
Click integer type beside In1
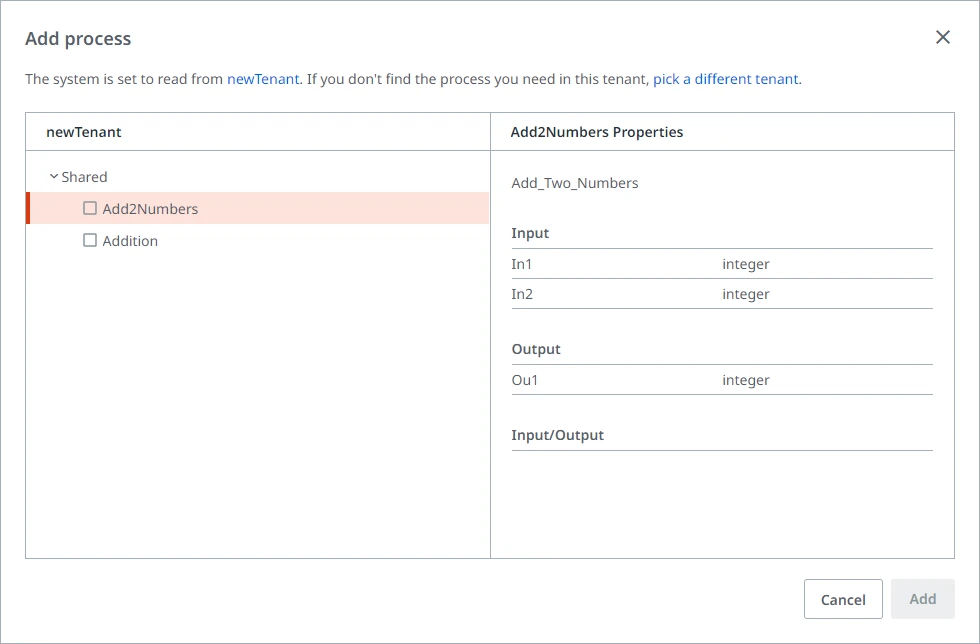coord(746,264)
